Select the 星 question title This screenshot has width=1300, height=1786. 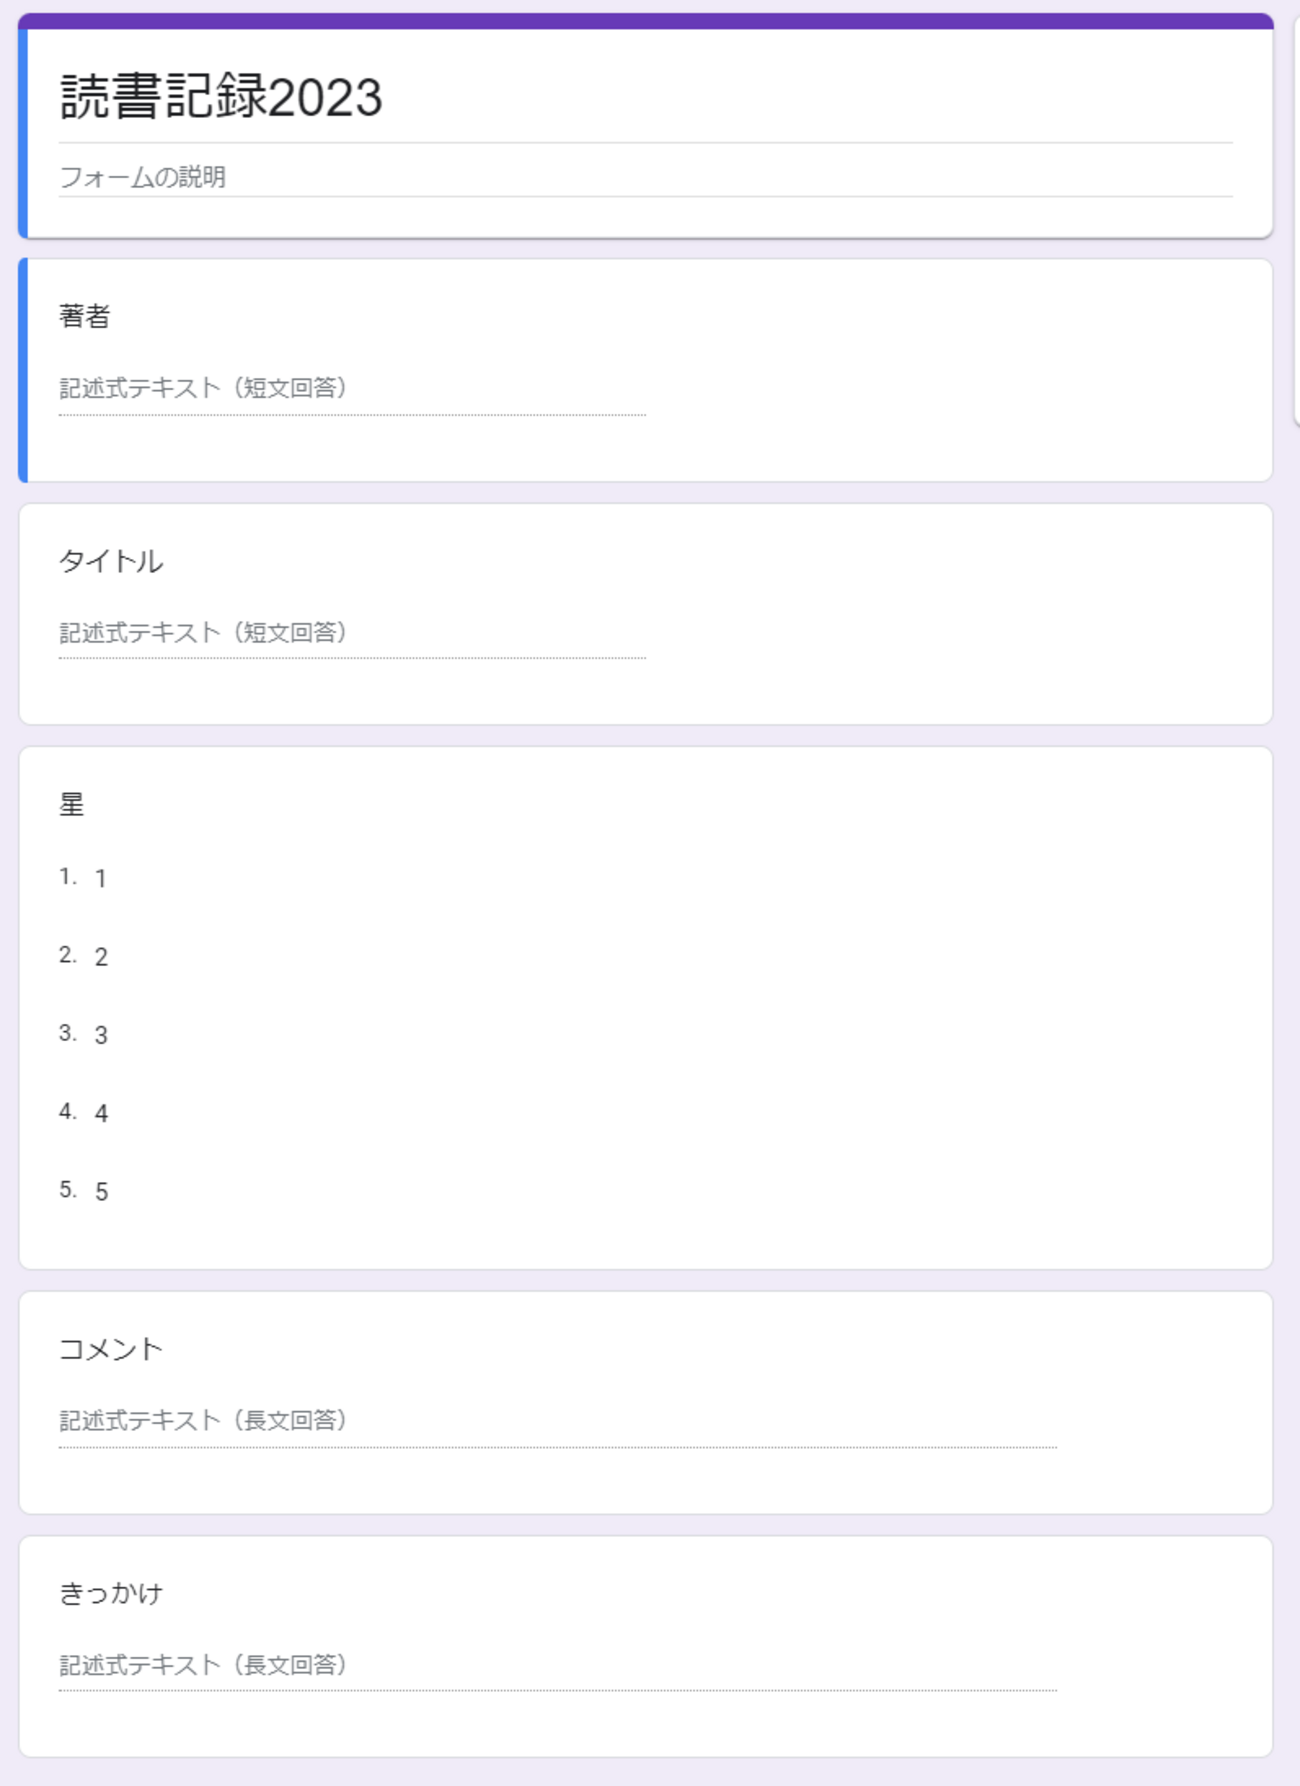(x=72, y=804)
